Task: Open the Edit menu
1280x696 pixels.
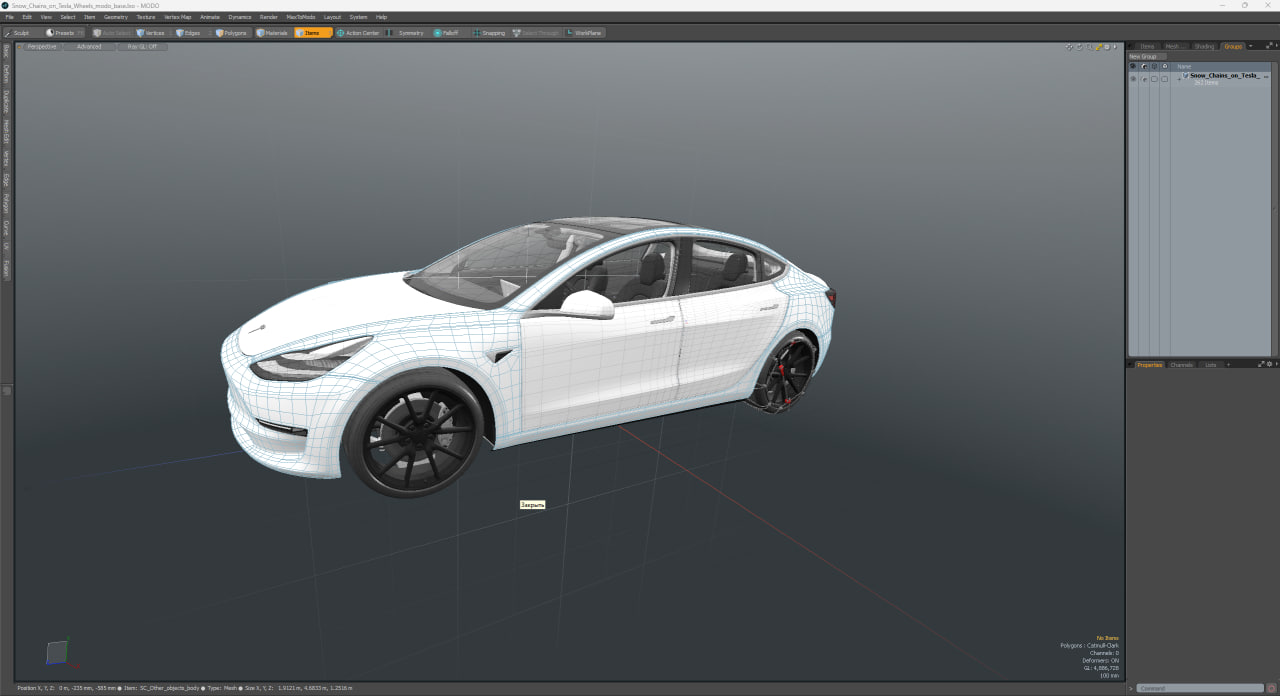Action: [27, 17]
